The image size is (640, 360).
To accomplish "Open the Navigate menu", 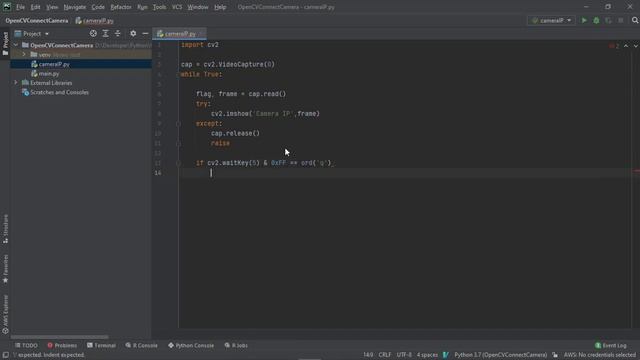I will pos(75,7).
